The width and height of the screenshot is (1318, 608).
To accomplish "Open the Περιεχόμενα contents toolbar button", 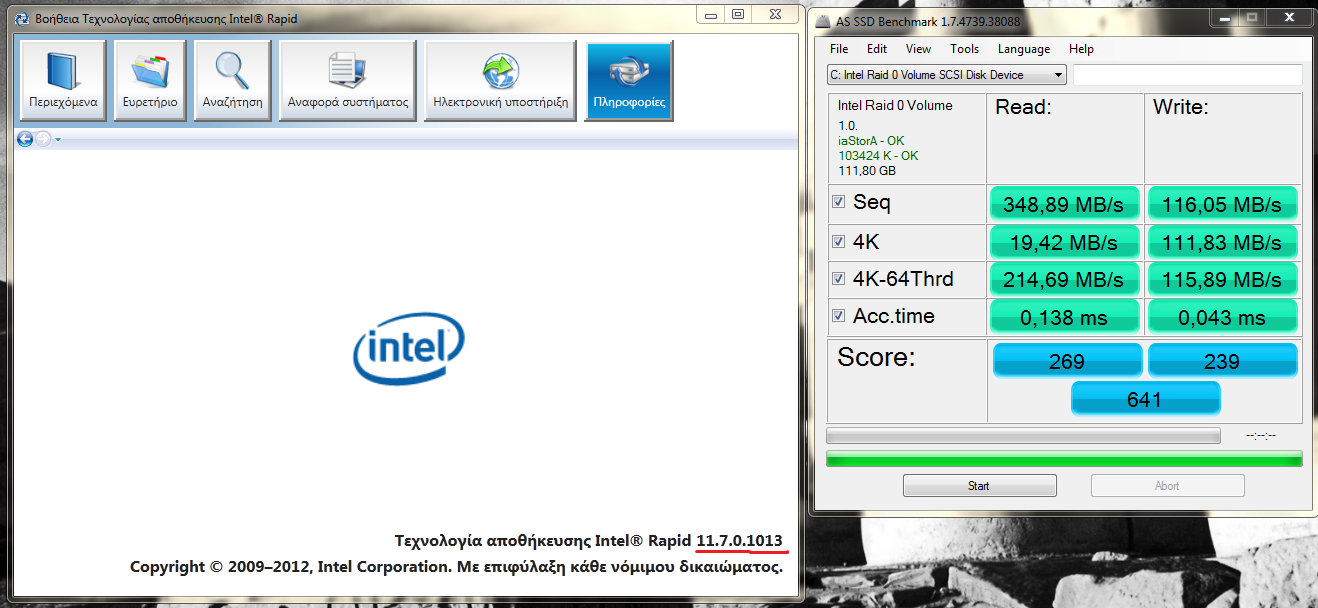I will pos(63,80).
